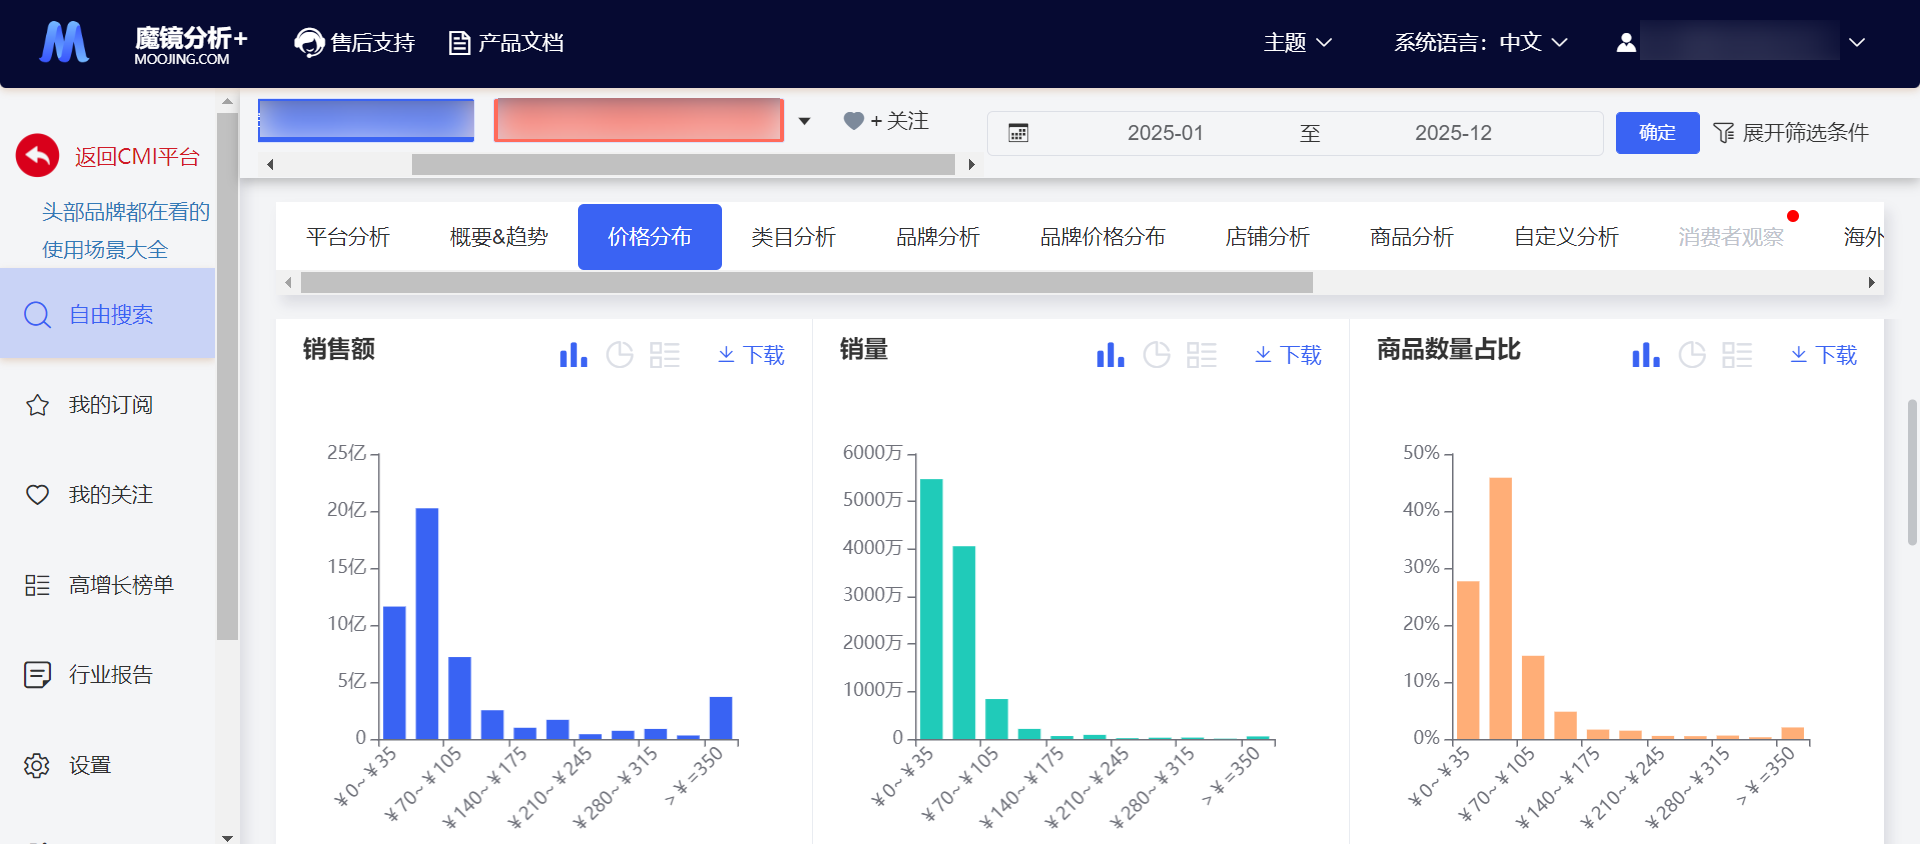Expand the user account dropdown arrow
The height and width of the screenshot is (844, 1920).
[1857, 43]
